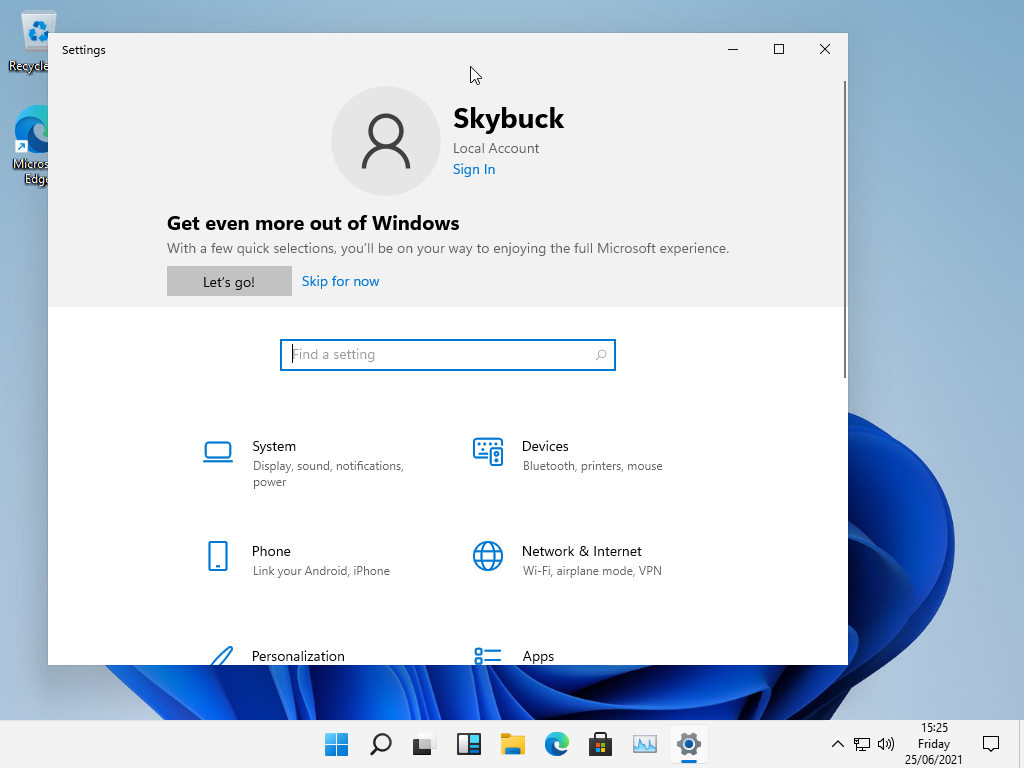
Task: Click the Settings window vertical scrollbar
Action: click(845, 230)
